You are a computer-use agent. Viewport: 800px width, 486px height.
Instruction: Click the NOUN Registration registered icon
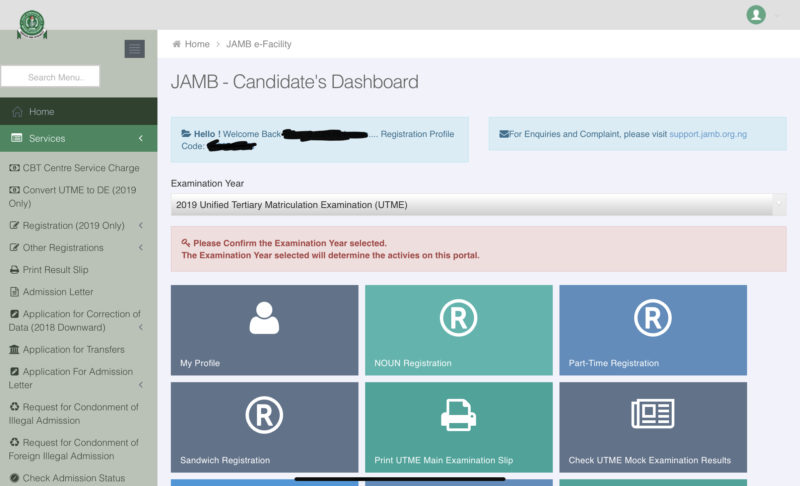pos(459,318)
